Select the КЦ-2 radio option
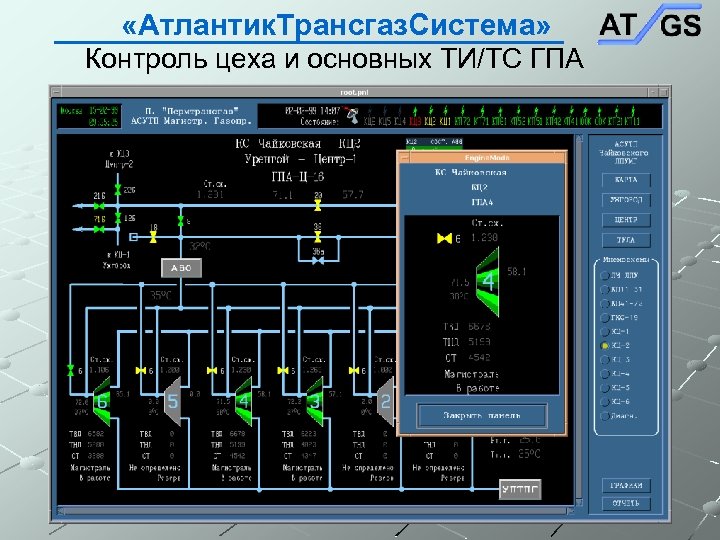This screenshot has height=540, width=720. [605, 346]
